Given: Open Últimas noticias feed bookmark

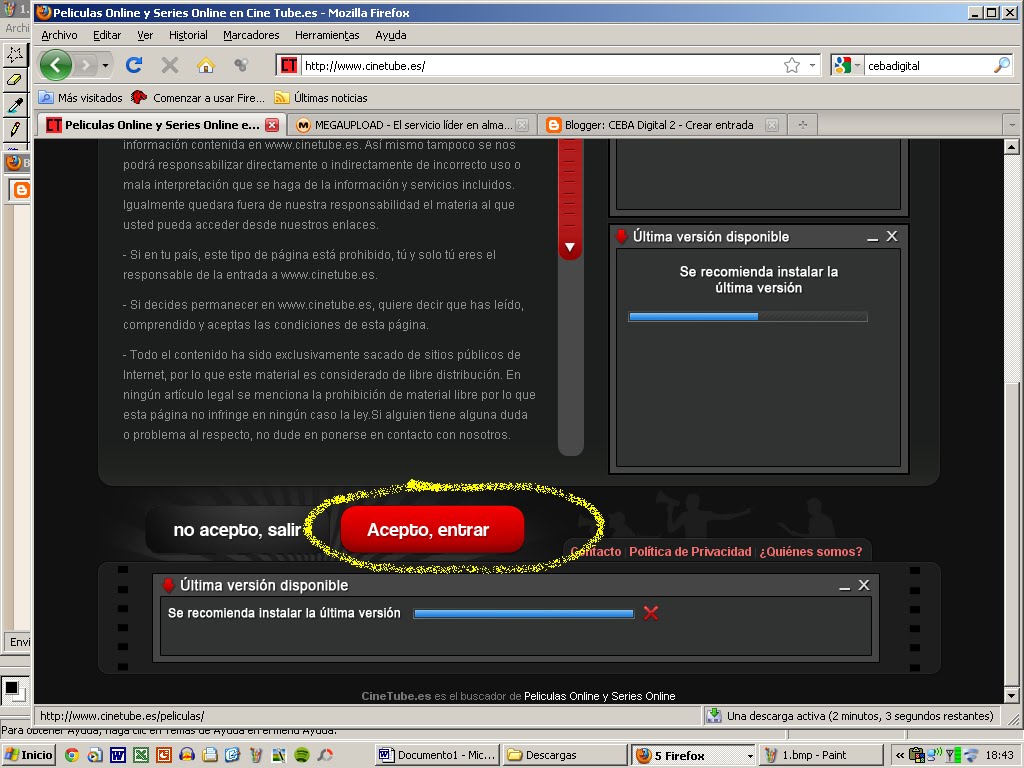Looking at the screenshot, I should (x=321, y=98).
